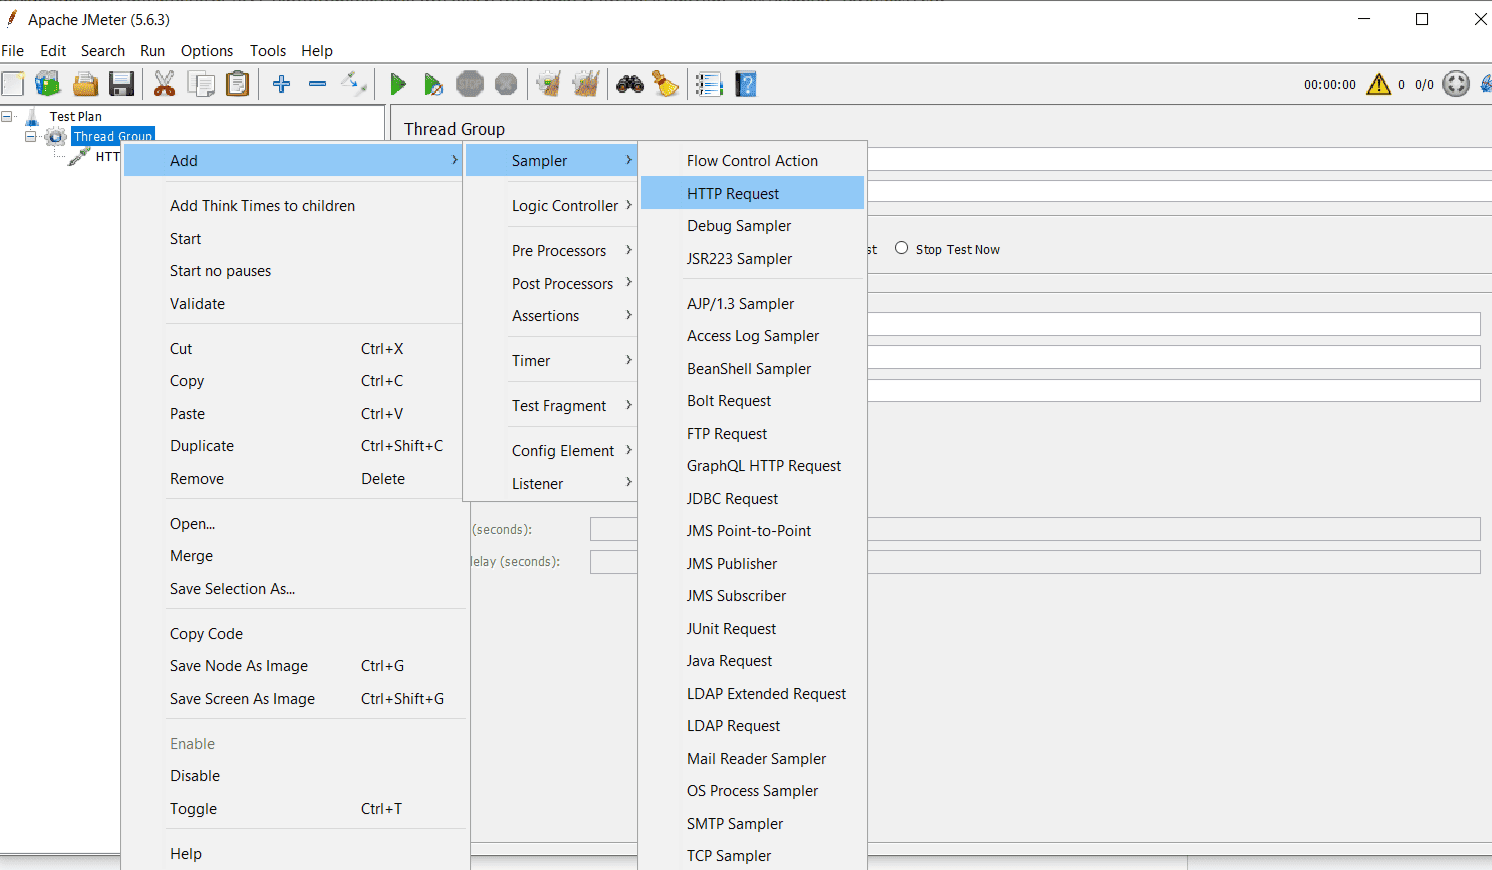The image size is (1492, 870).
Task: Expand the Logic Controller submenu
Action: pyautogui.click(x=565, y=206)
